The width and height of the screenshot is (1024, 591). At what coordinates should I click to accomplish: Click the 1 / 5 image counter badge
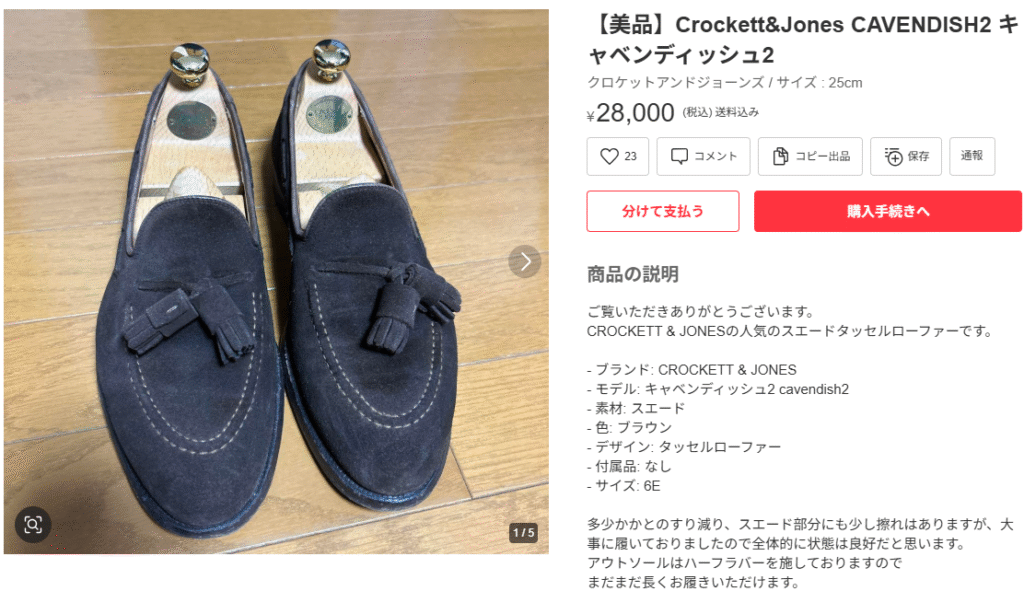tap(524, 532)
